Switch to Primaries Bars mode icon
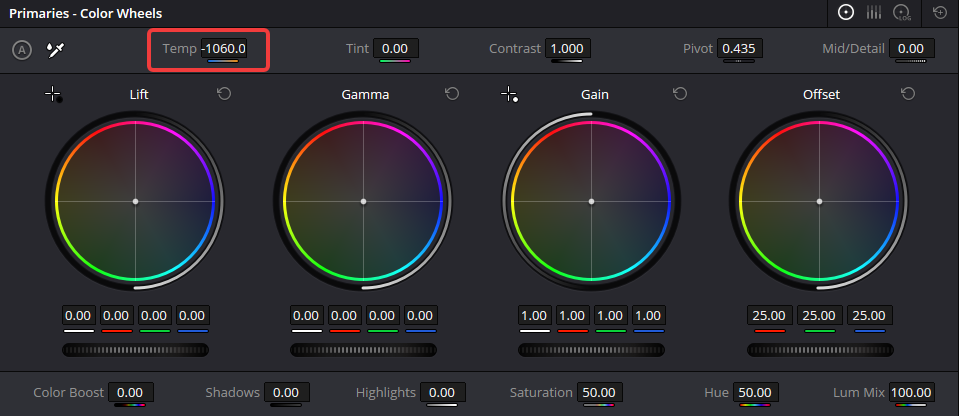Screen dimensions: 959x416 (873, 13)
